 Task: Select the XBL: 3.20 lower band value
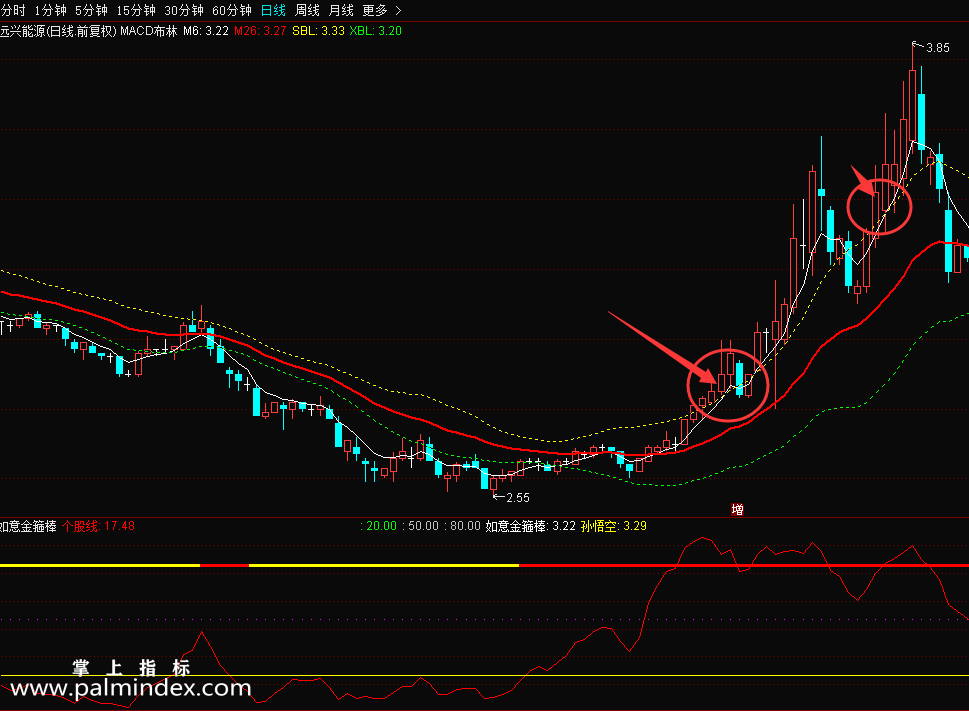pos(376,31)
